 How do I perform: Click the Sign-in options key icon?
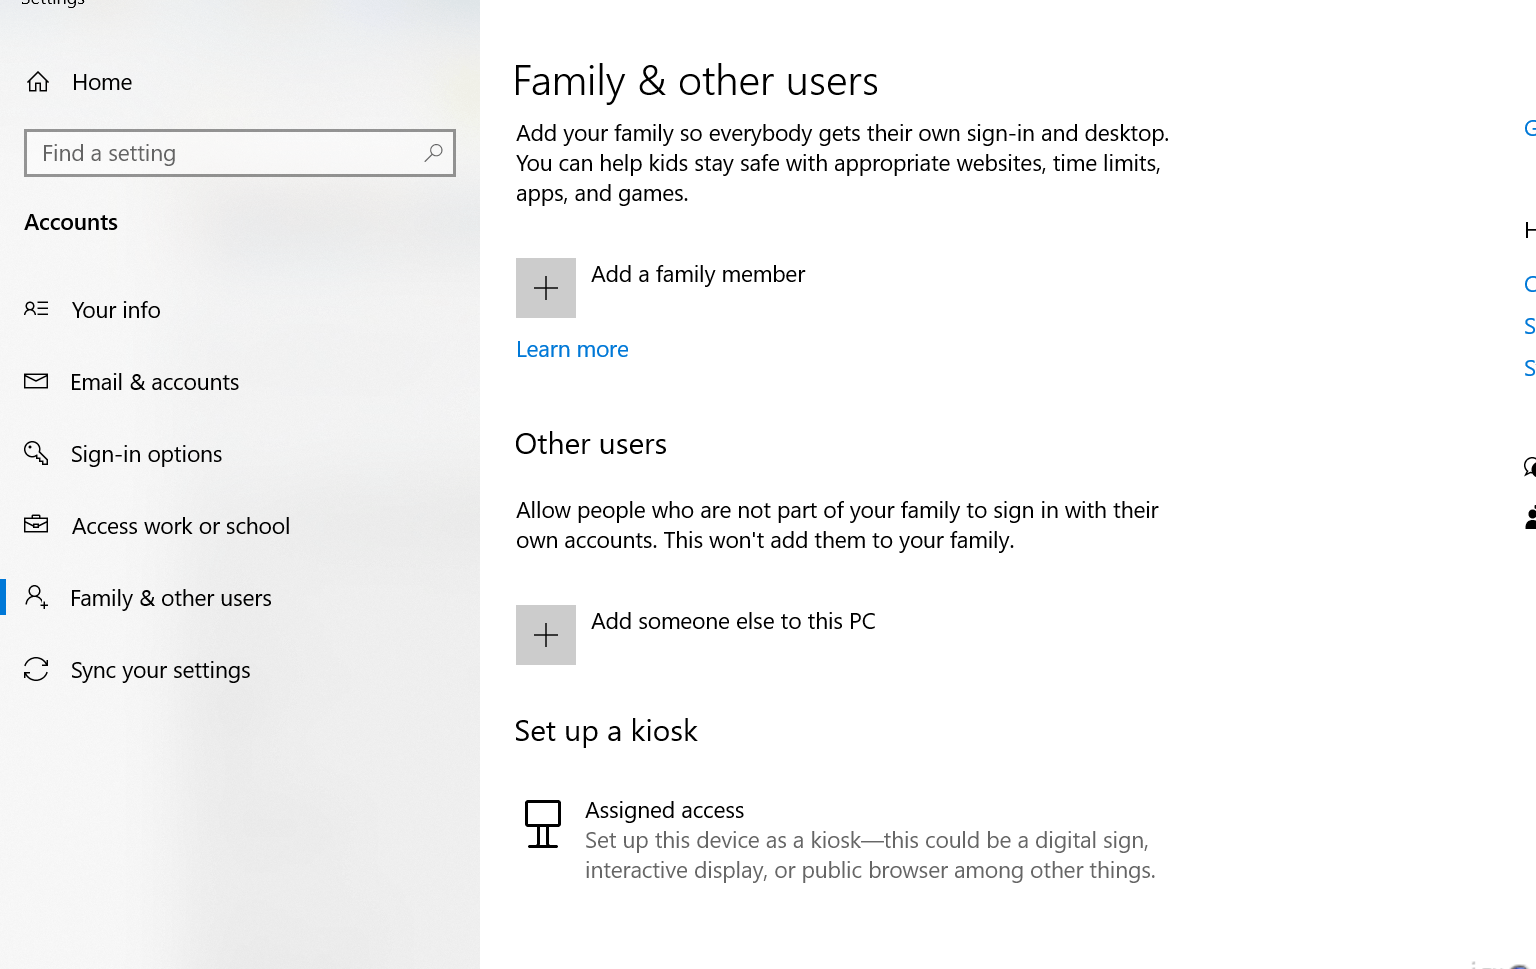coord(36,453)
